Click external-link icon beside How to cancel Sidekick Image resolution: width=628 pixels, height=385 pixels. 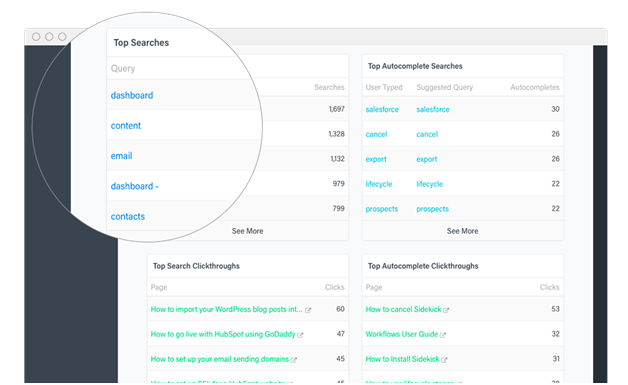(x=446, y=310)
